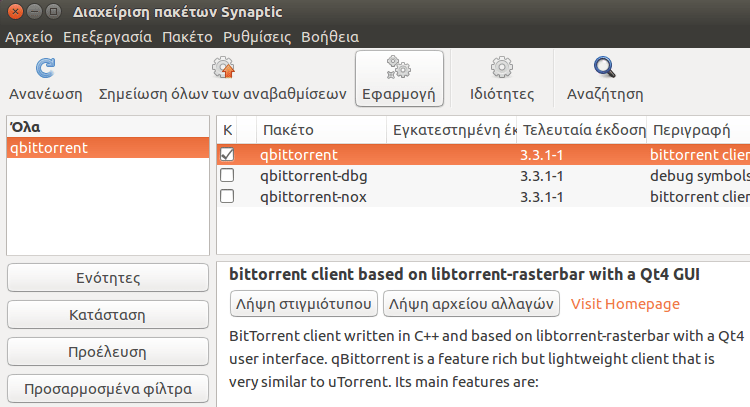The width and height of the screenshot is (750, 407).
Task: Mark the qbittorrent-dbg package checkbox
Action: 227,176
